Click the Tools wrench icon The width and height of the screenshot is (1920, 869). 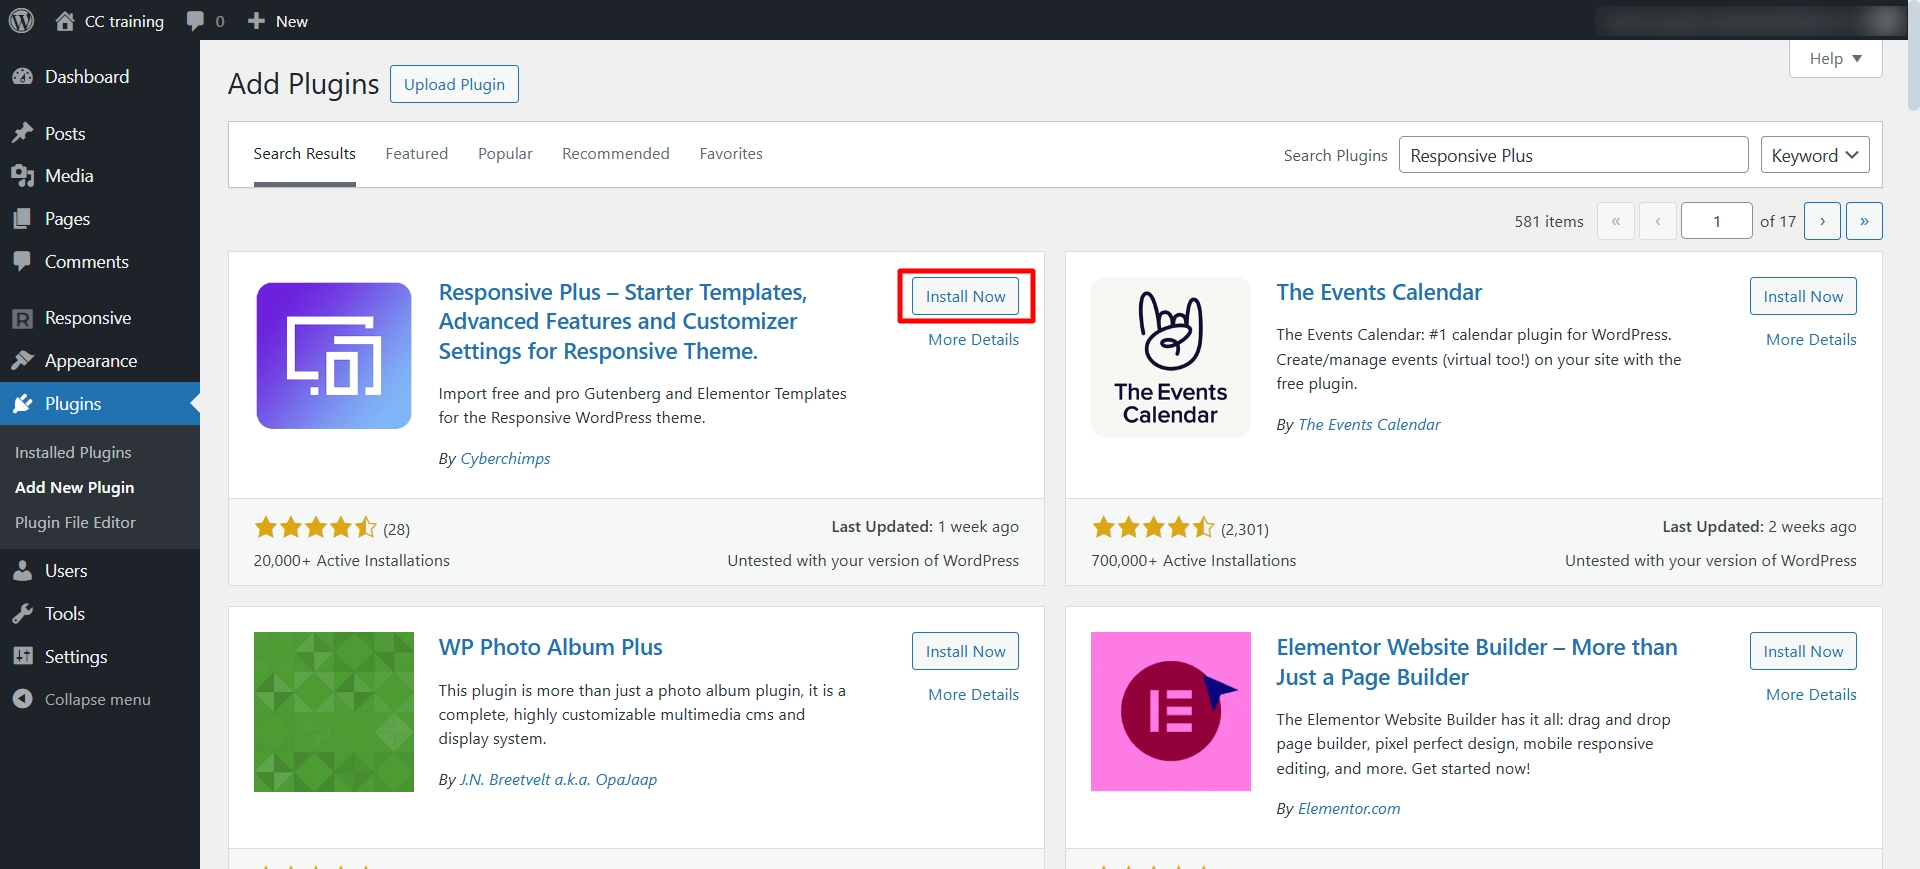point(22,614)
